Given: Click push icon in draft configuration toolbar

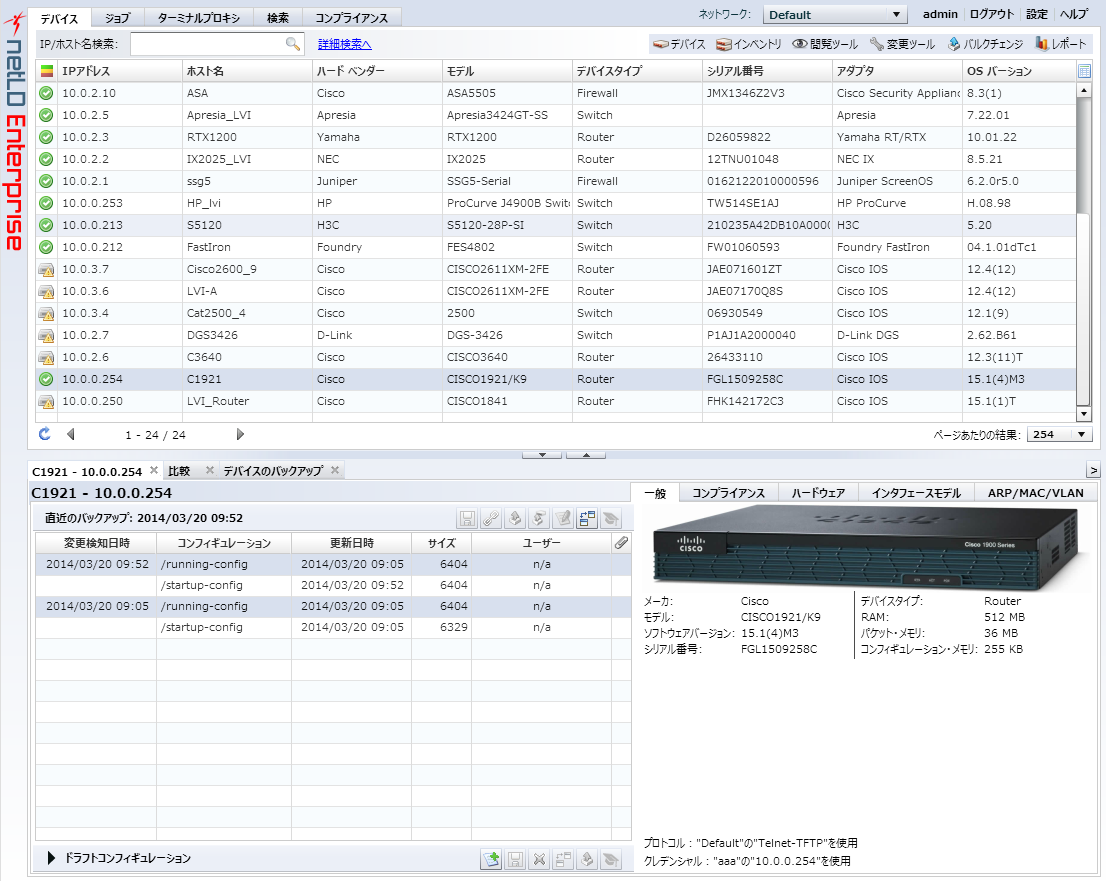Looking at the screenshot, I should tap(587, 859).
